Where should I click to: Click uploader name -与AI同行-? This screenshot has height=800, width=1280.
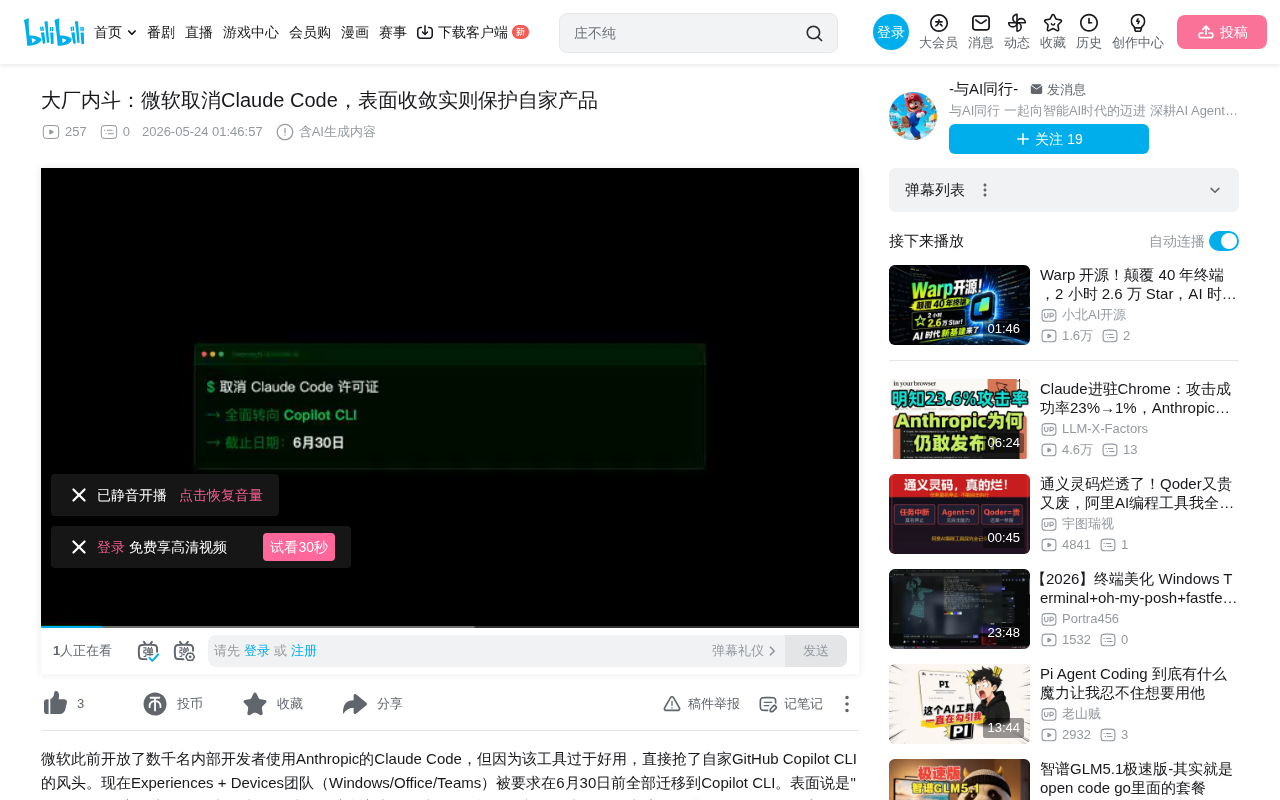point(984,89)
